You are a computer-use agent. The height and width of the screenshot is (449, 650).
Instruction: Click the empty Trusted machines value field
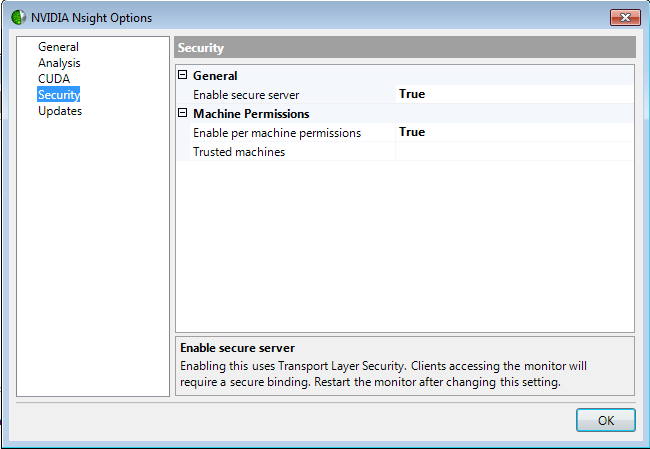(x=514, y=151)
